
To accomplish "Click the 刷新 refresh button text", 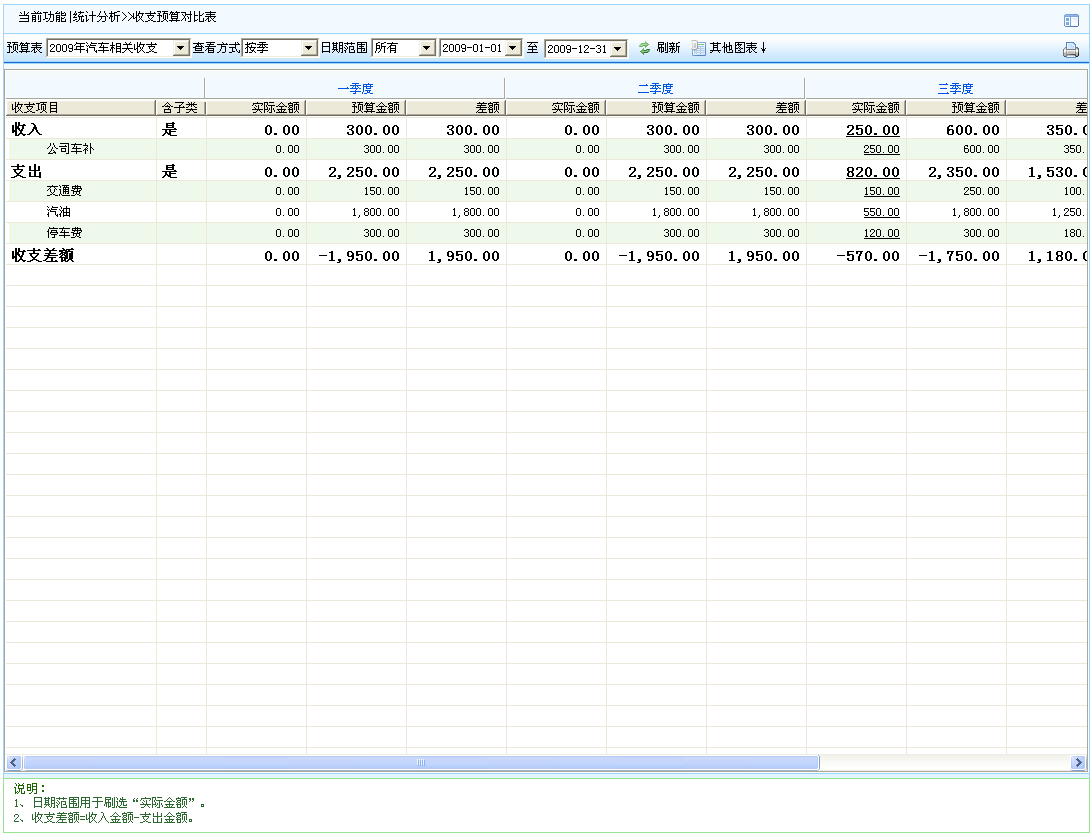I will pyautogui.click(x=668, y=48).
